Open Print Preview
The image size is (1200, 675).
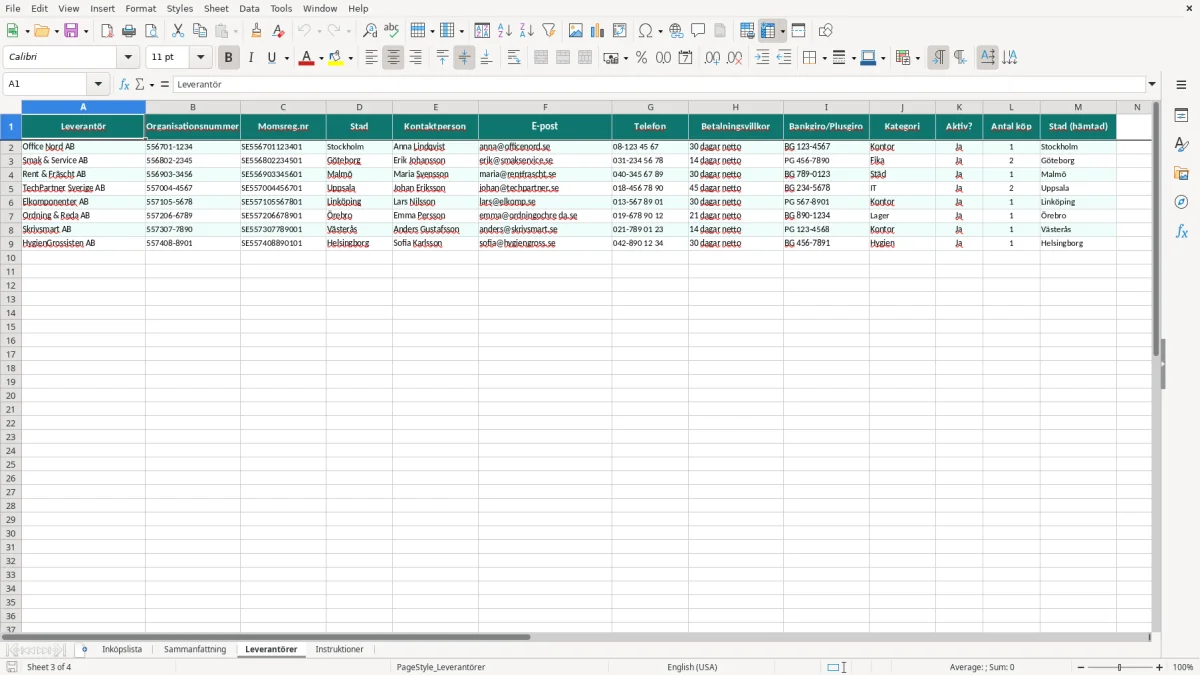coord(151,31)
